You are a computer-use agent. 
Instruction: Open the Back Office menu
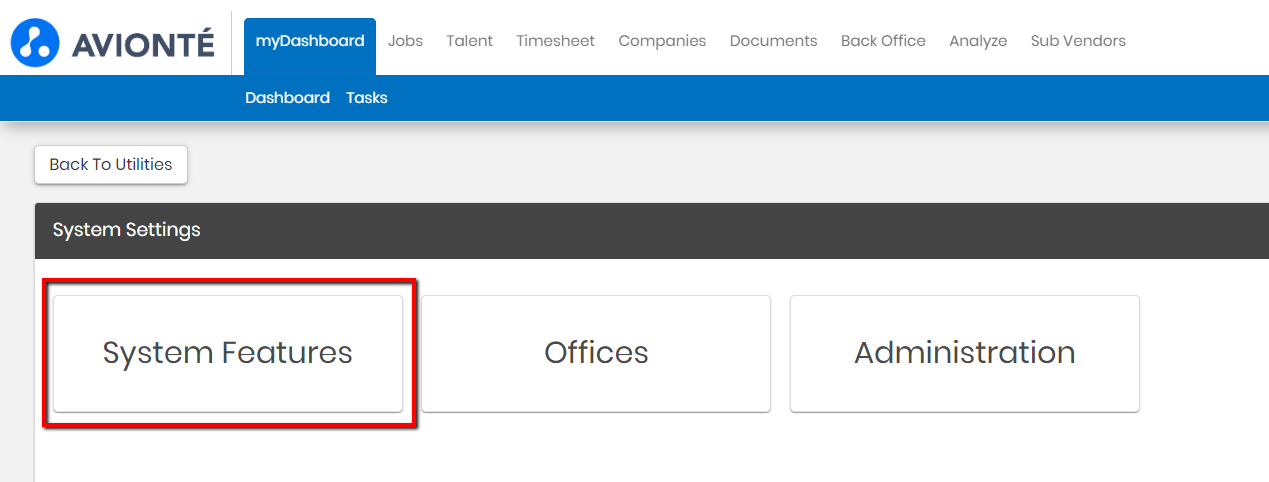(883, 41)
